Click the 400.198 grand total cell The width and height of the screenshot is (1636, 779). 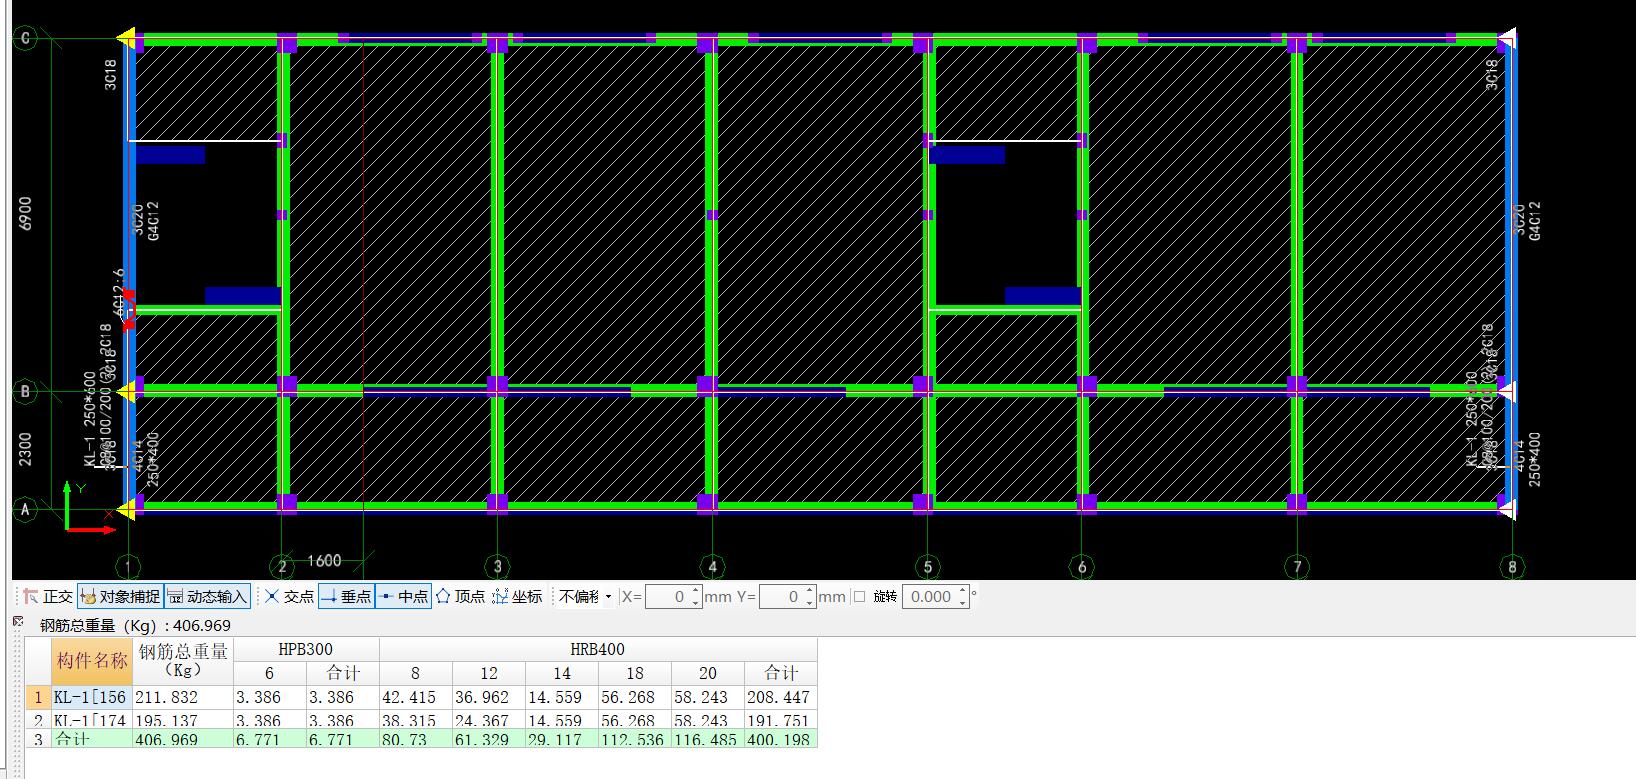click(x=781, y=739)
